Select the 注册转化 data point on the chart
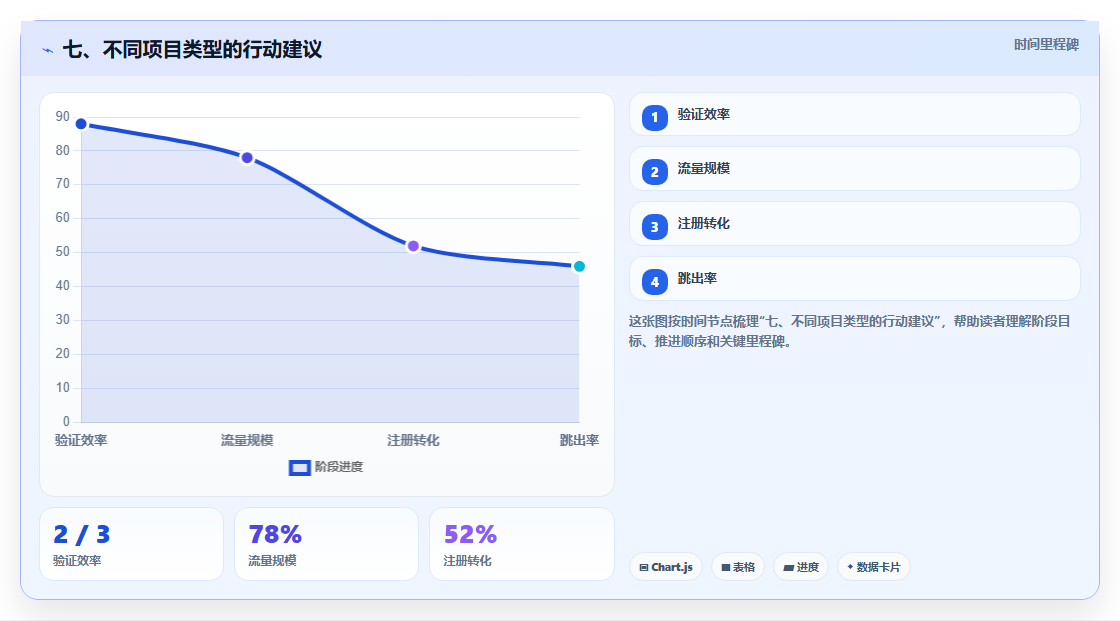Screen dimensions: 1120x621 tap(413, 247)
